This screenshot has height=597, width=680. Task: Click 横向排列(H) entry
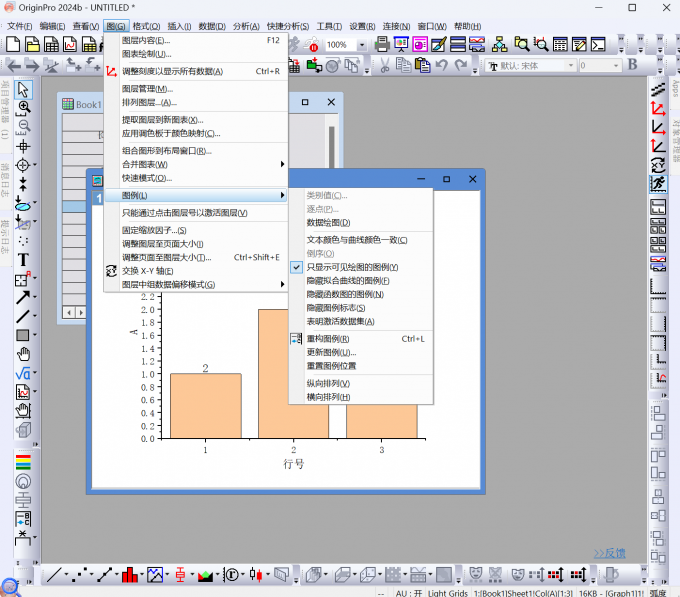361,397
